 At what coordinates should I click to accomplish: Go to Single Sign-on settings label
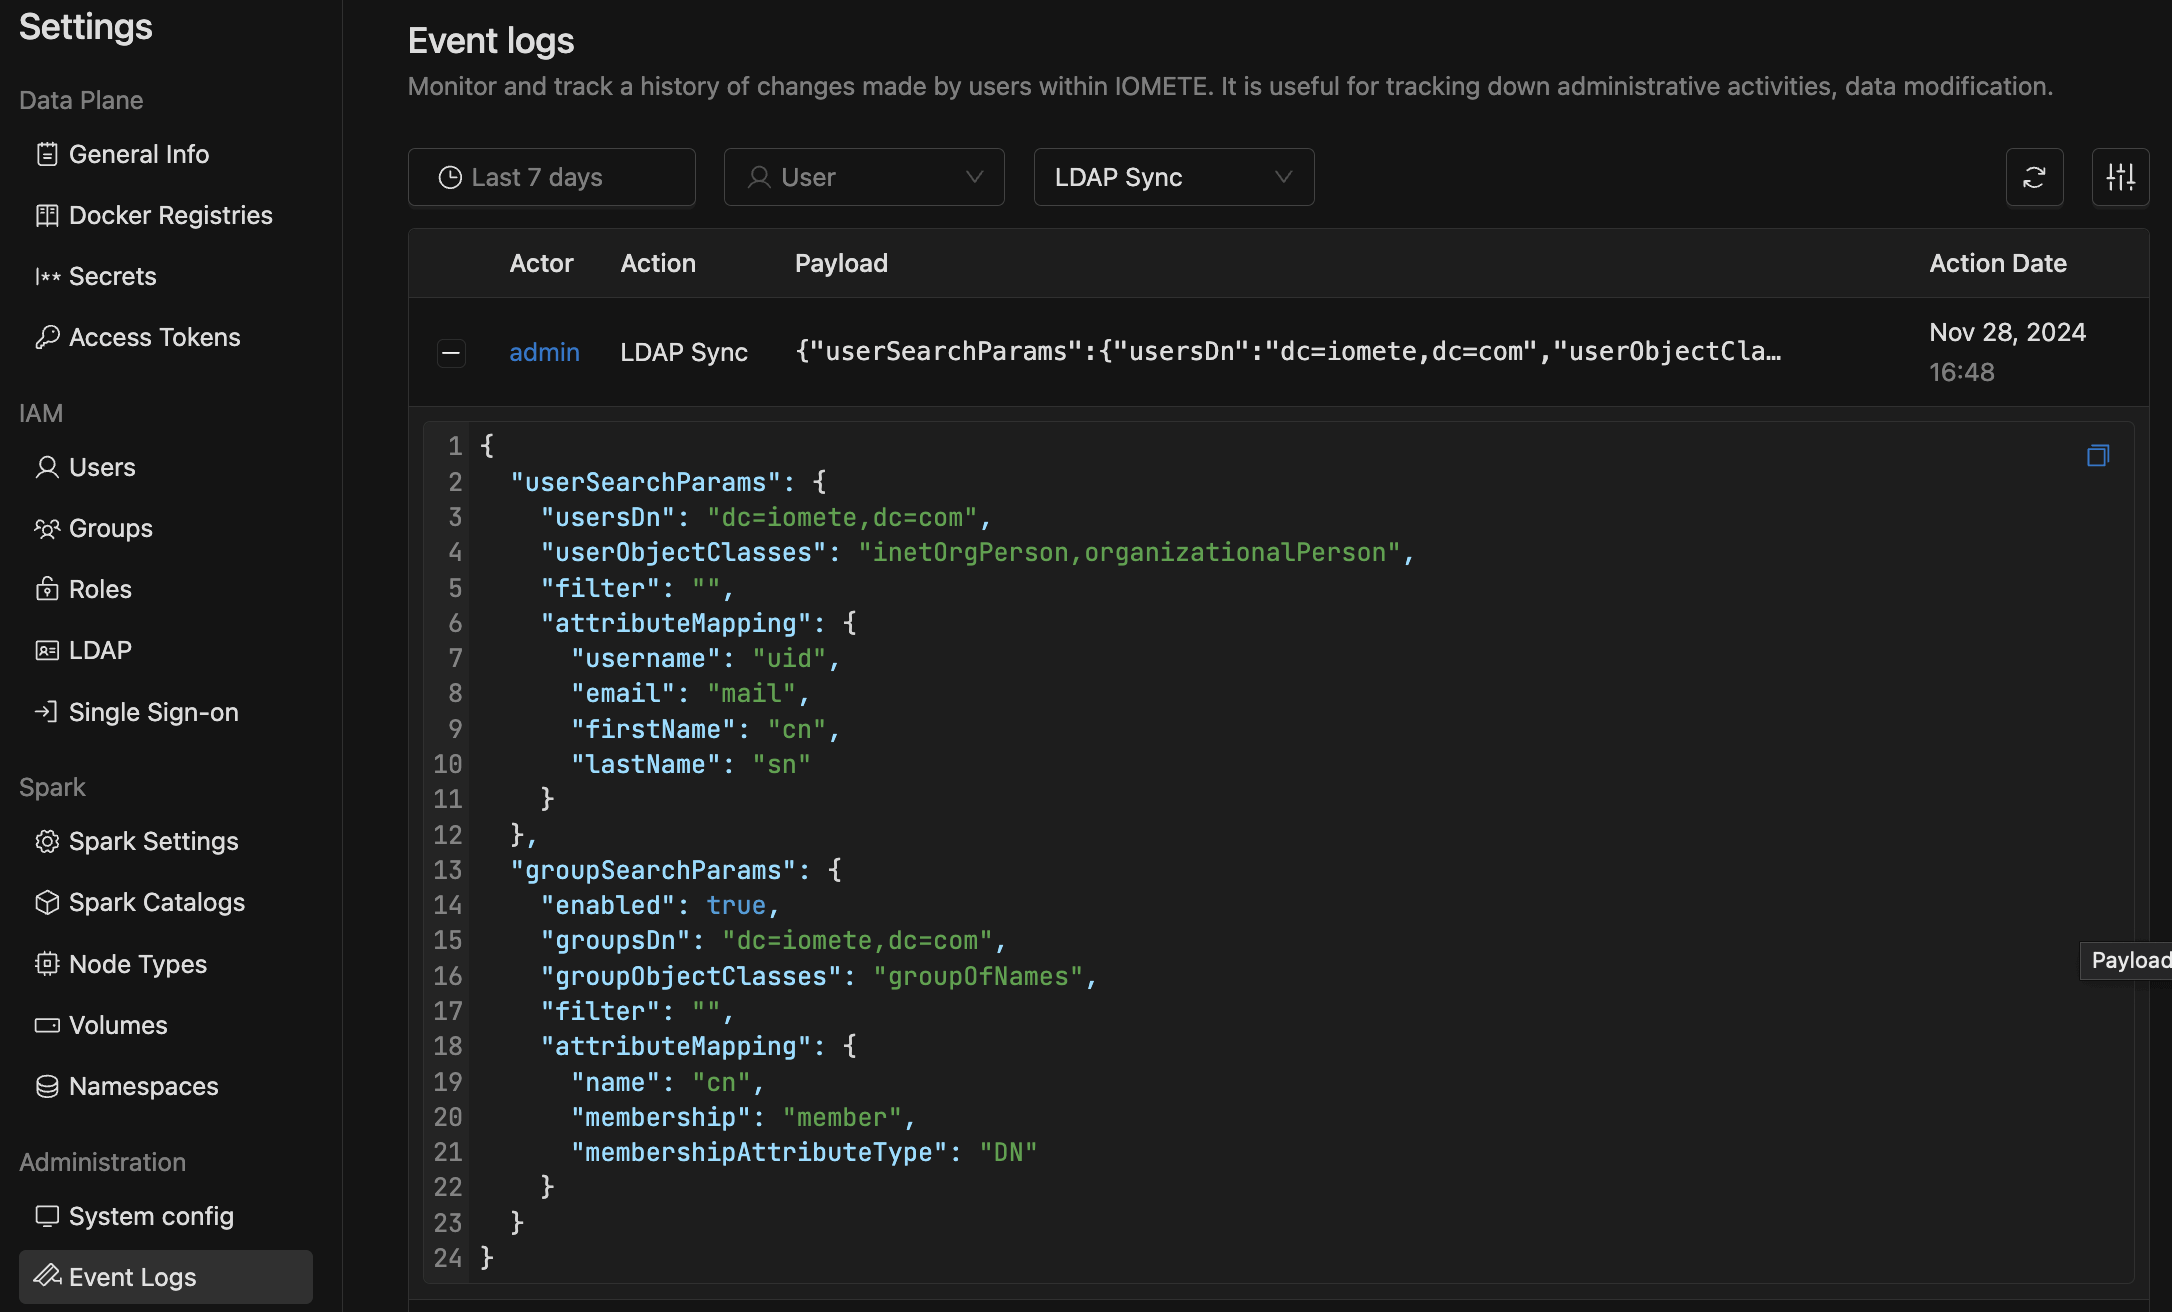click(x=153, y=712)
